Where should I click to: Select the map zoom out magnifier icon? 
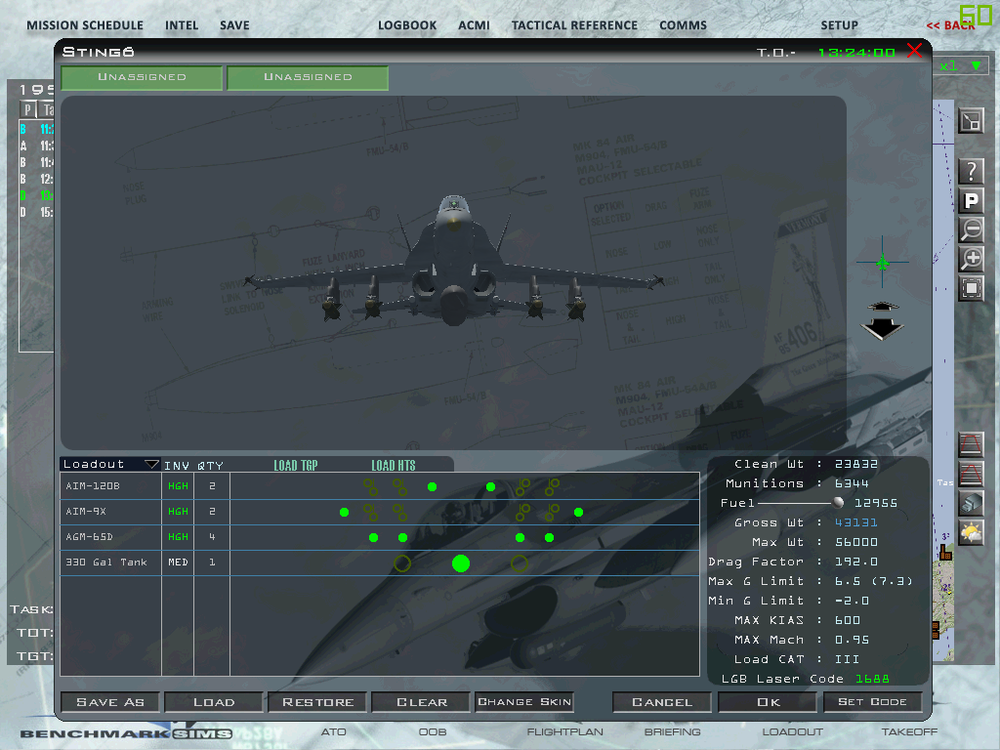970,229
